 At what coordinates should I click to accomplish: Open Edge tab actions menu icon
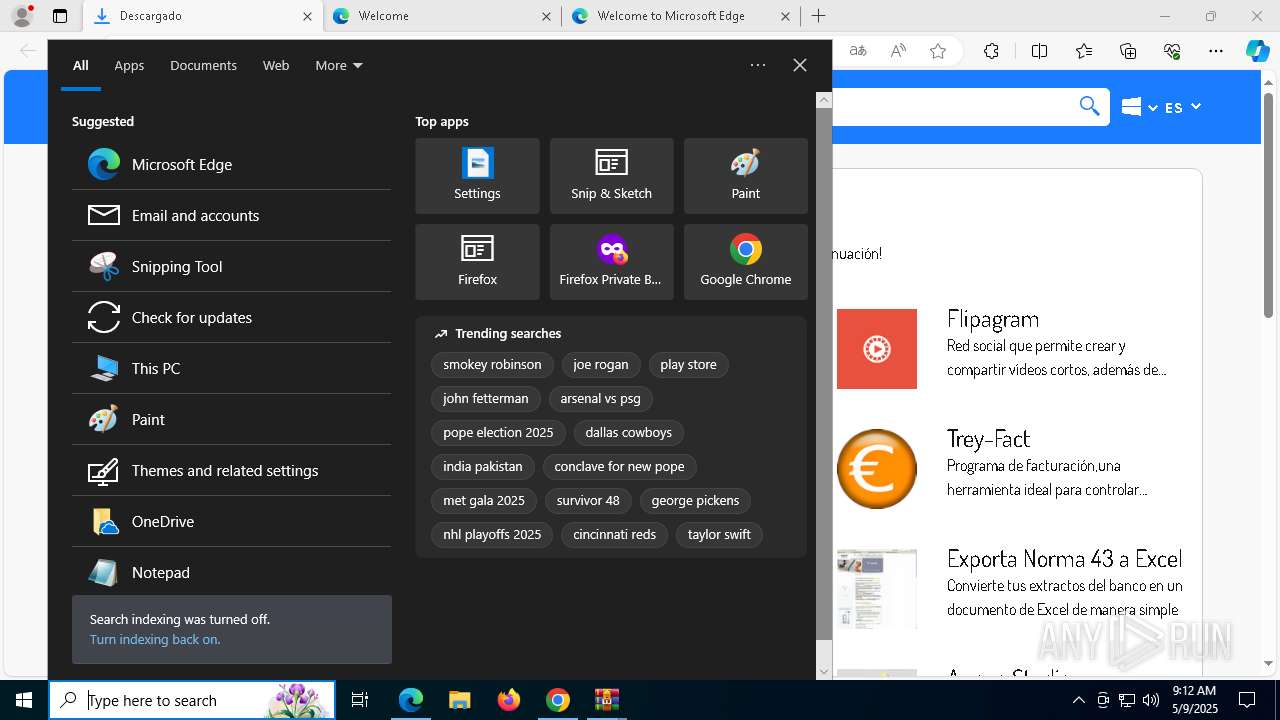point(60,16)
